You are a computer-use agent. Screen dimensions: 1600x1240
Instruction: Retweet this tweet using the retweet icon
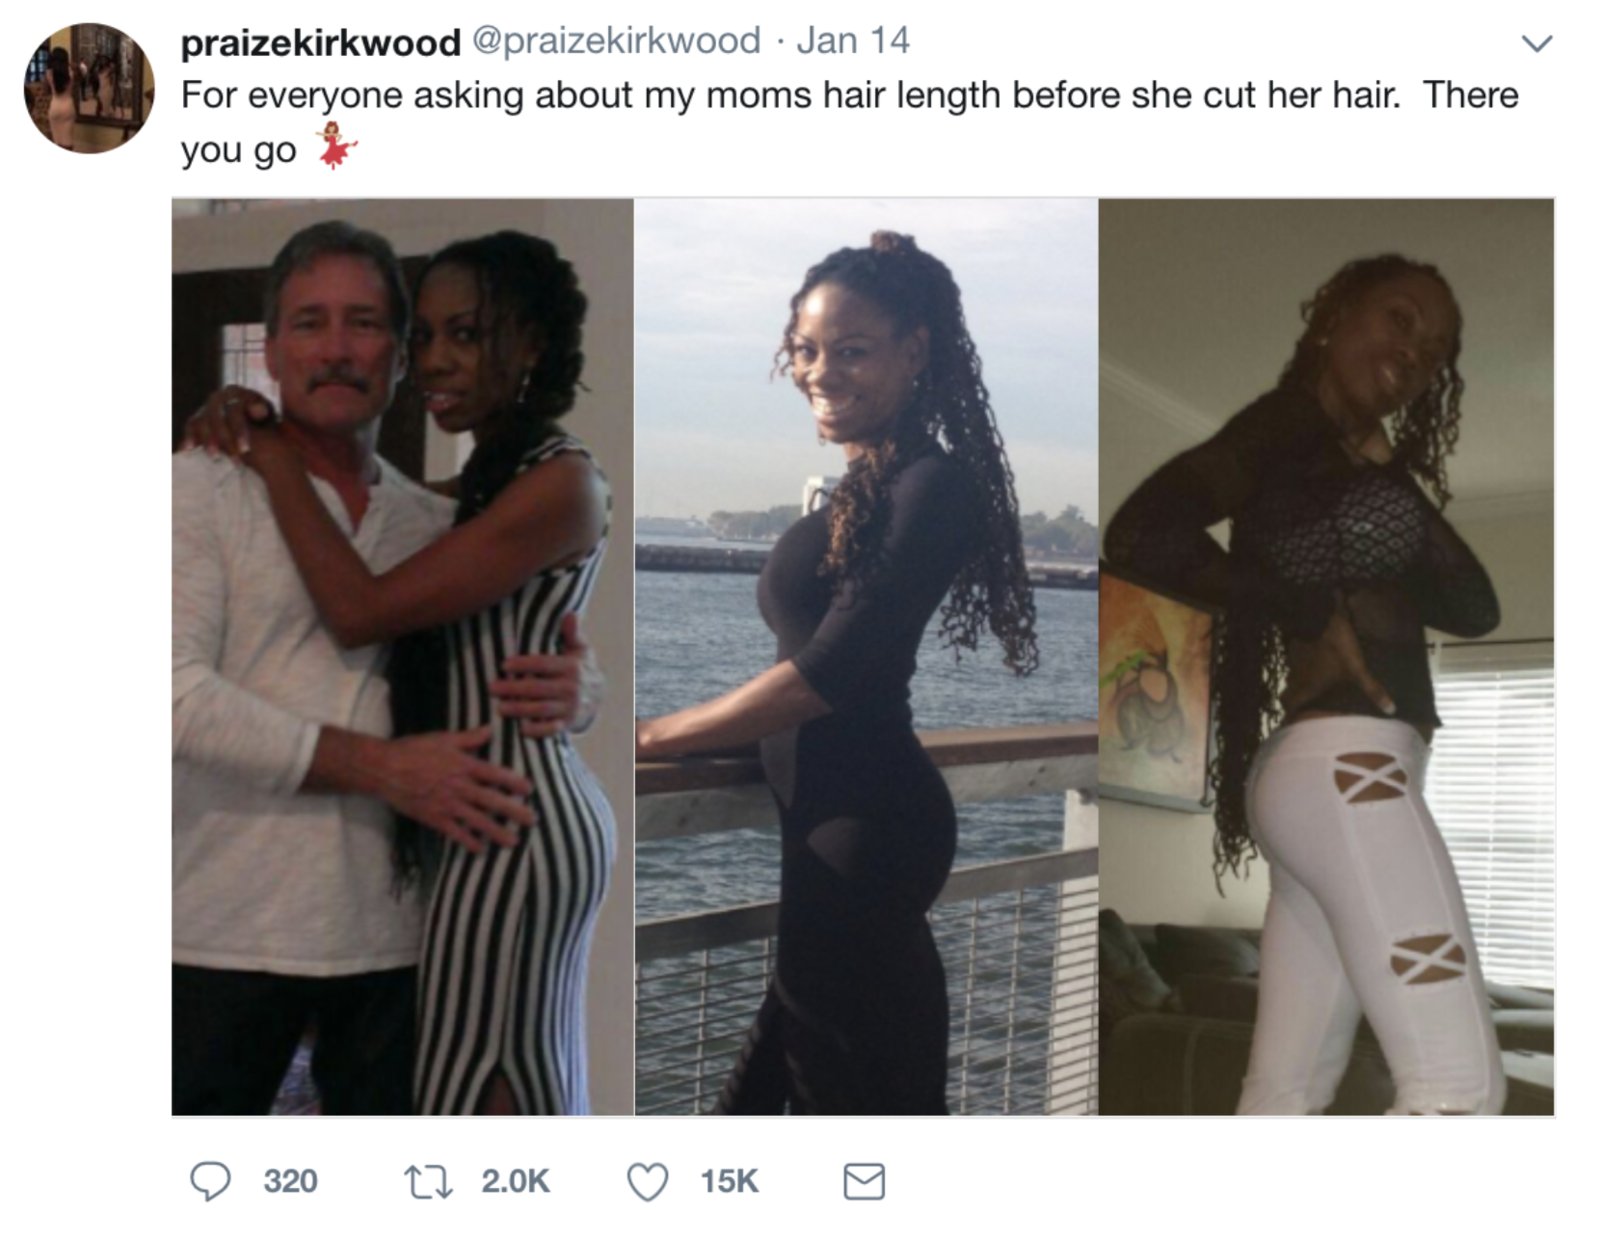pyautogui.click(x=428, y=1181)
